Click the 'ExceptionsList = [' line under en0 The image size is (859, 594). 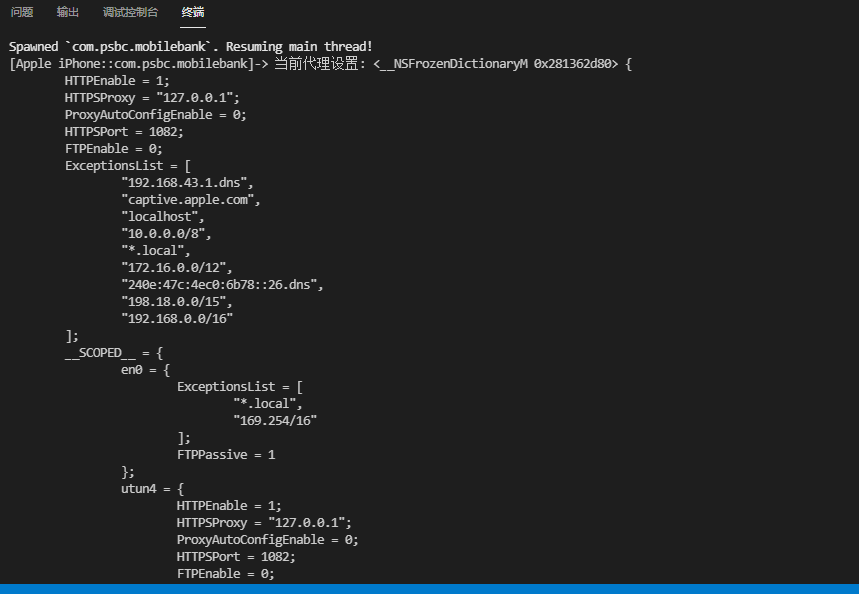click(x=240, y=387)
